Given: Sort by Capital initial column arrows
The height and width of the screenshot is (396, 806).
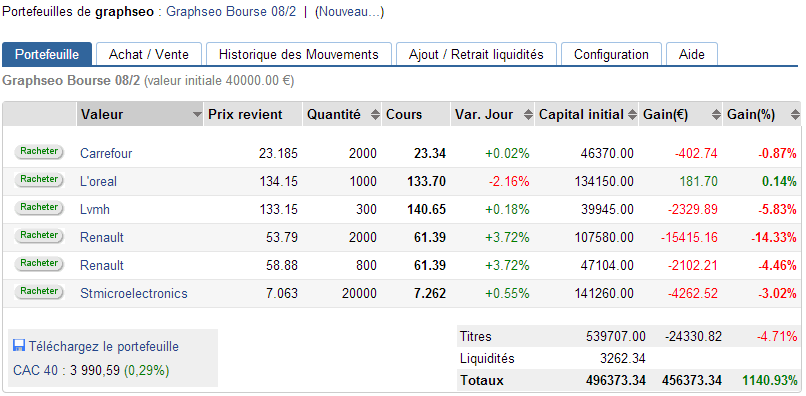Looking at the screenshot, I should point(632,115).
